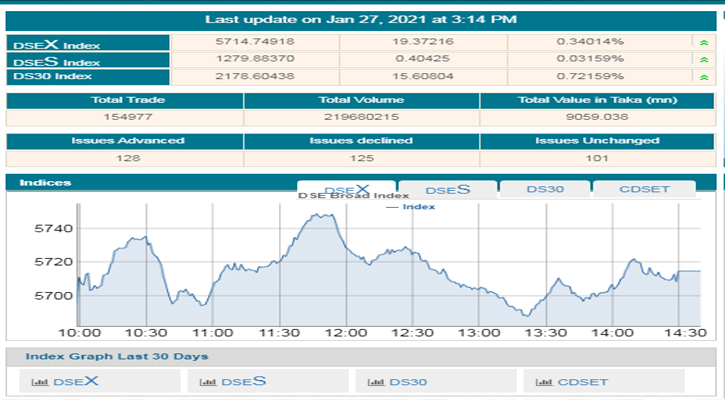Image resolution: width=725 pixels, height=400 pixels.
Task: Click chart icon beside the 30-day DS30 link
Action: (x=376, y=381)
